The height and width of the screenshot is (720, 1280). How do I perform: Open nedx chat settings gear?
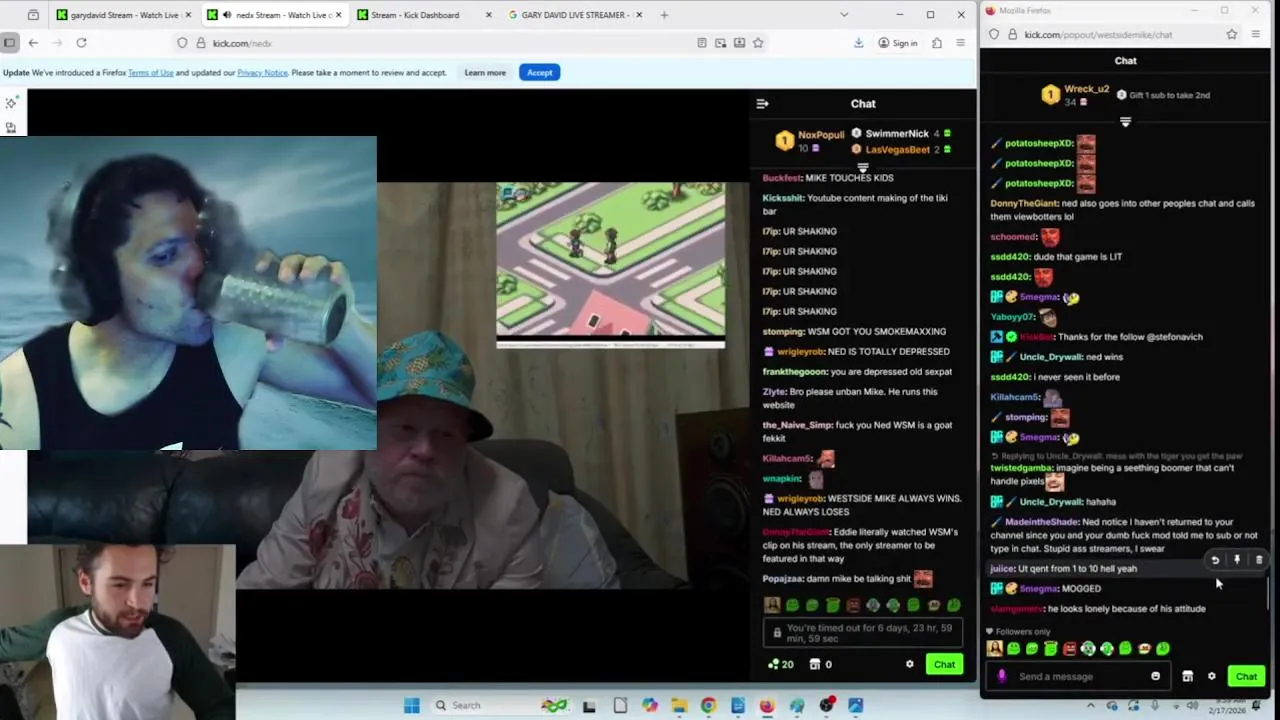pos(909,665)
